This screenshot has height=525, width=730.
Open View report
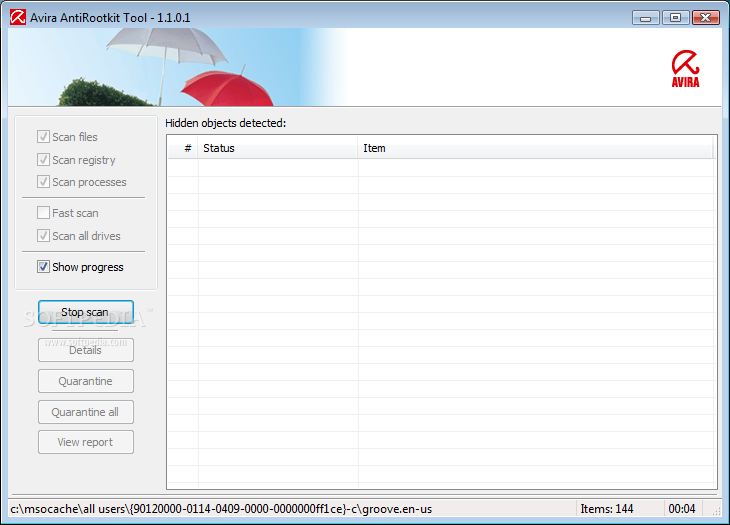tap(86, 442)
